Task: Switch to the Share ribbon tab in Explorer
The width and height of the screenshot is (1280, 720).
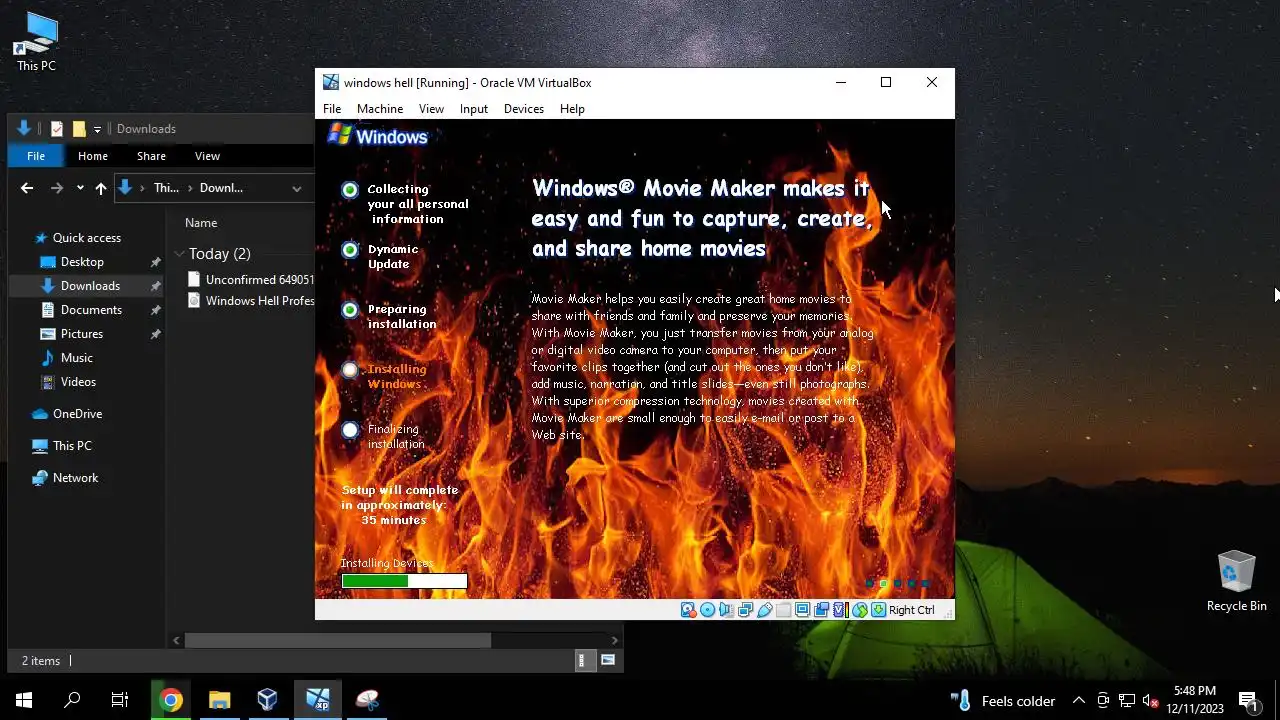Action: coord(151,156)
